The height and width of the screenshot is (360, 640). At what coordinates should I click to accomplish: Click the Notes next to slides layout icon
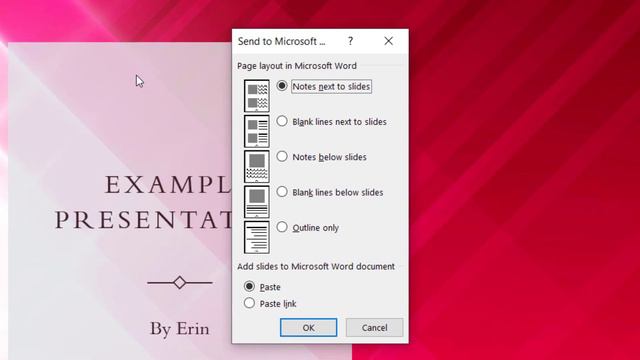[257, 96]
